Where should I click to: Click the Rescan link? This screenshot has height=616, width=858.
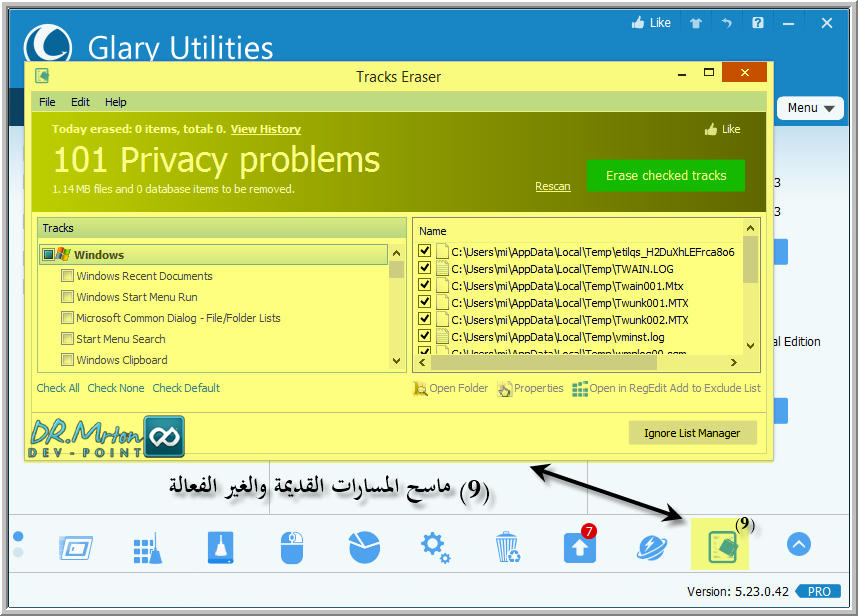pyautogui.click(x=553, y=186)
